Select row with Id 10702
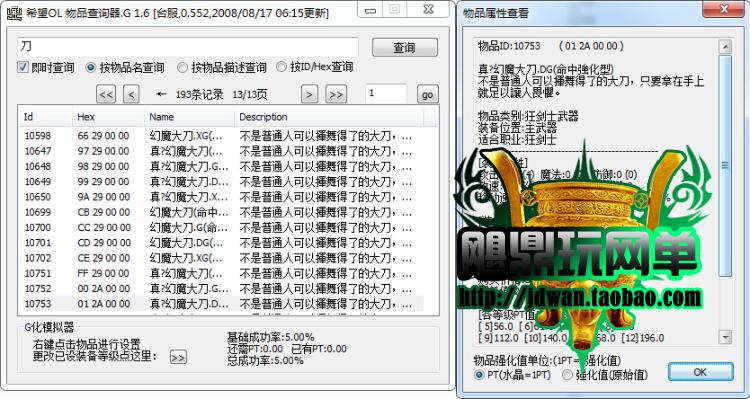750x399 pixels. pyautogui.click(x=221, y=258)
